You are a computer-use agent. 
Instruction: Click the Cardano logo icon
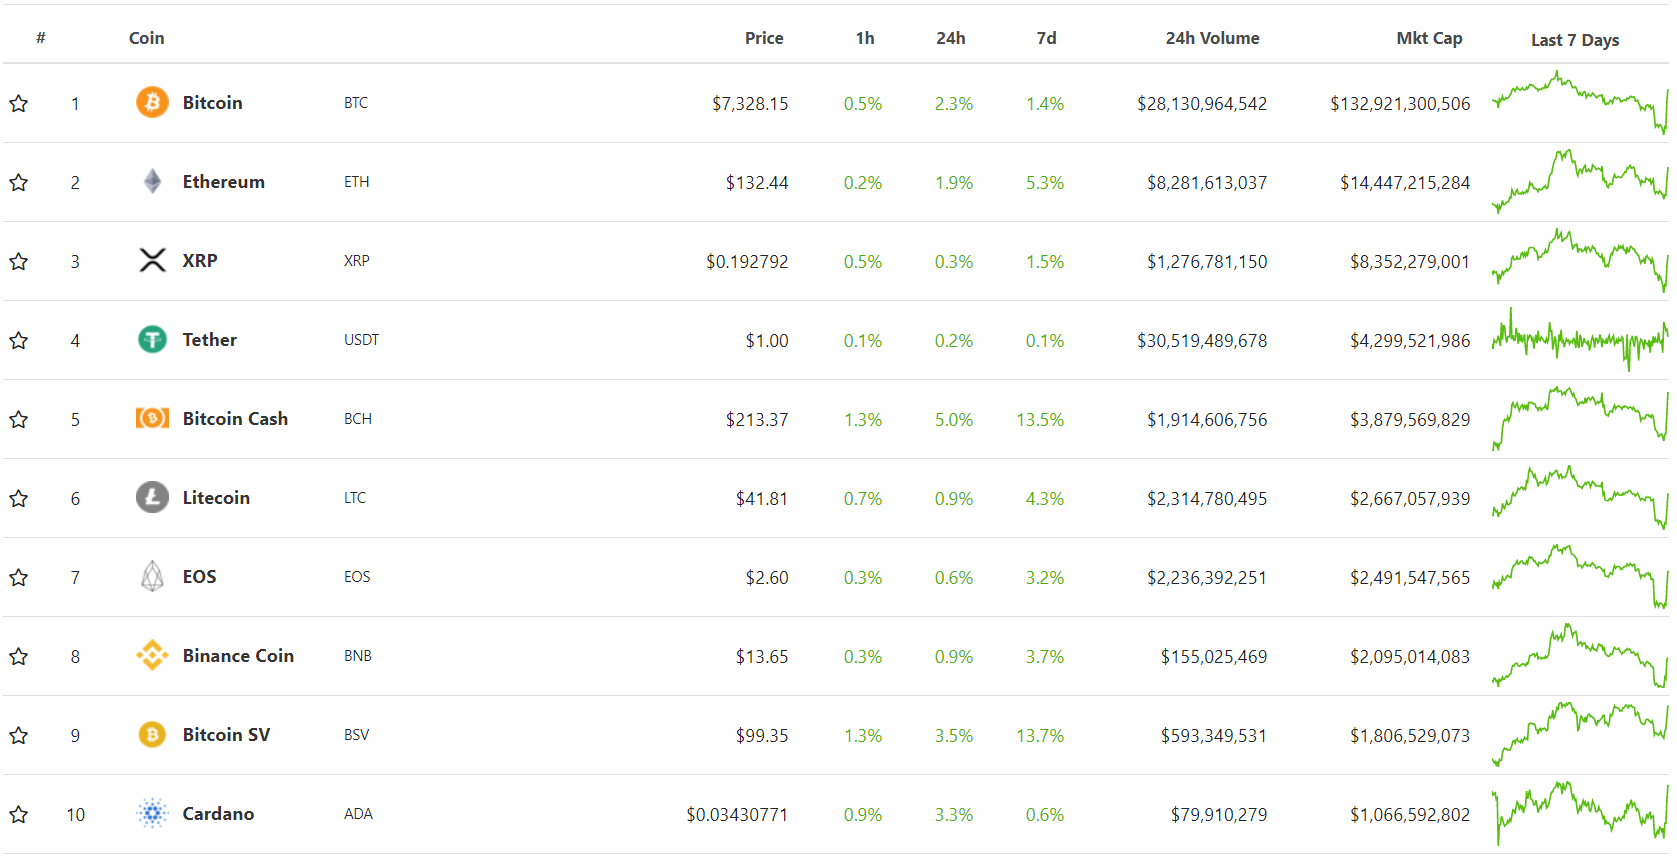pyautogui.click(x=152, y=813)
